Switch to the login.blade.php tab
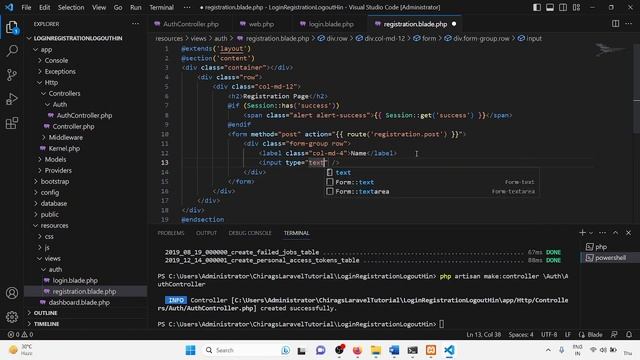This screenshot has height=360, width=640. 331,24
